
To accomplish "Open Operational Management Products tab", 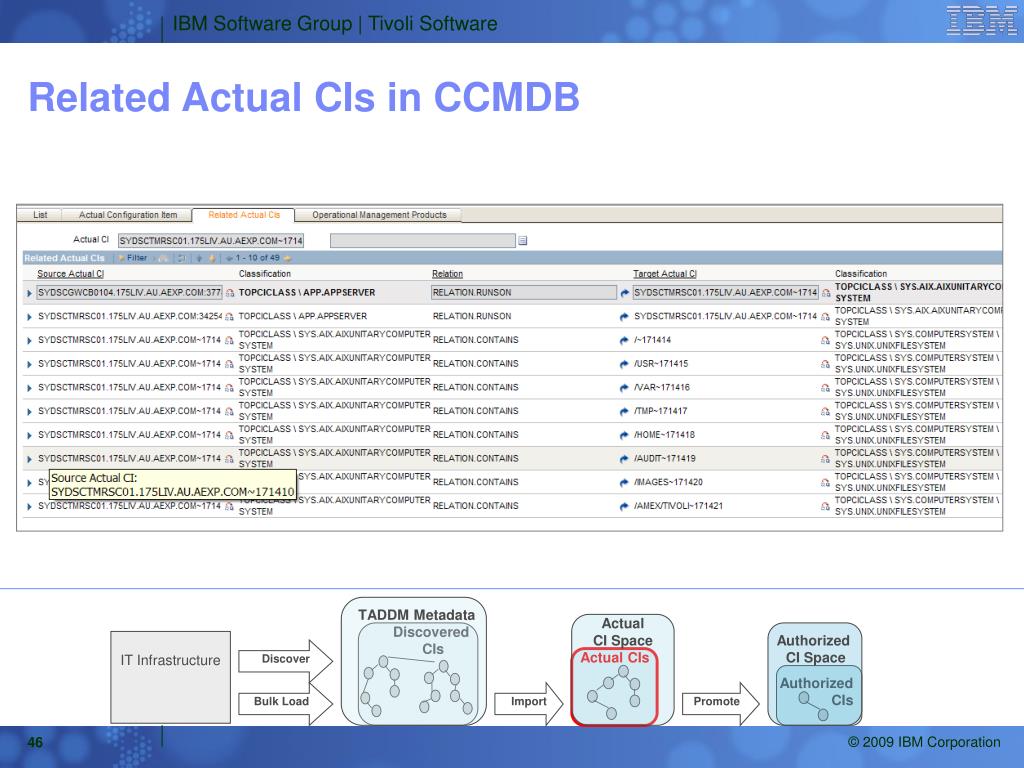I will tap(379, 215).
